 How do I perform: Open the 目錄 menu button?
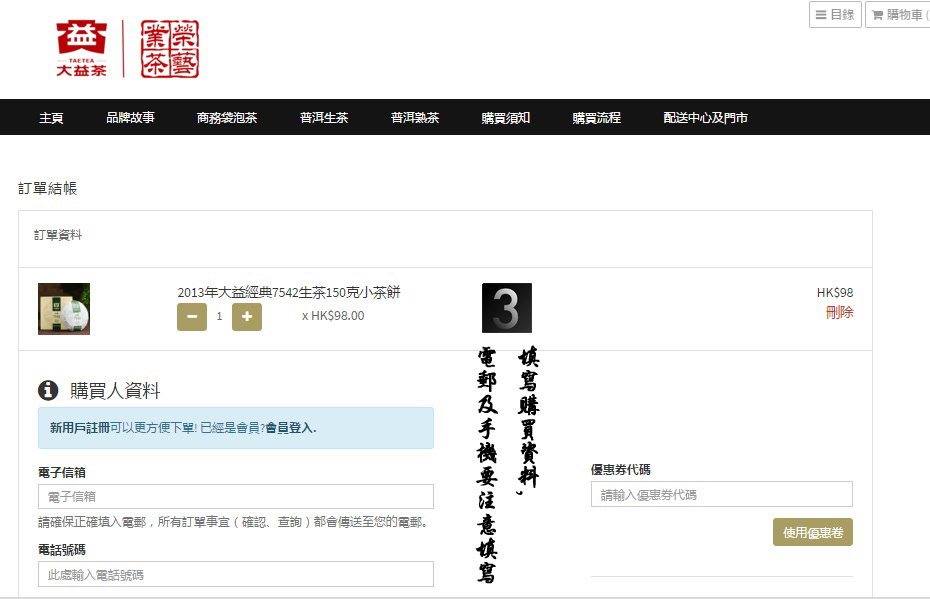[x=835, y=14]
